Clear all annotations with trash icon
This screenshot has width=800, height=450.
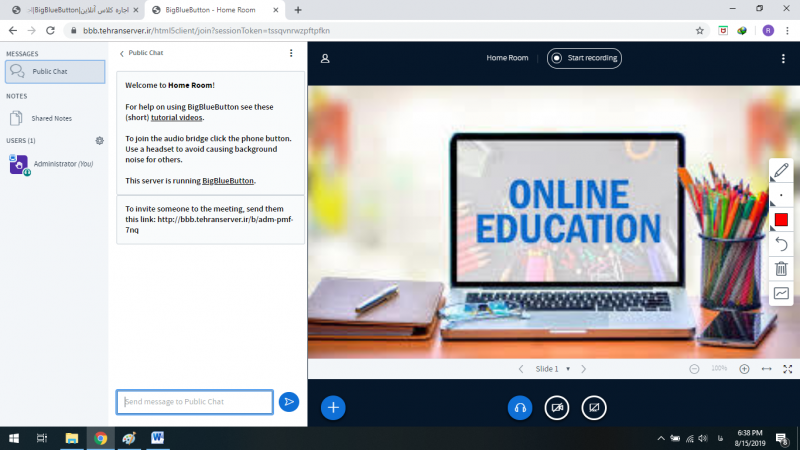click(x=781, y=268)
